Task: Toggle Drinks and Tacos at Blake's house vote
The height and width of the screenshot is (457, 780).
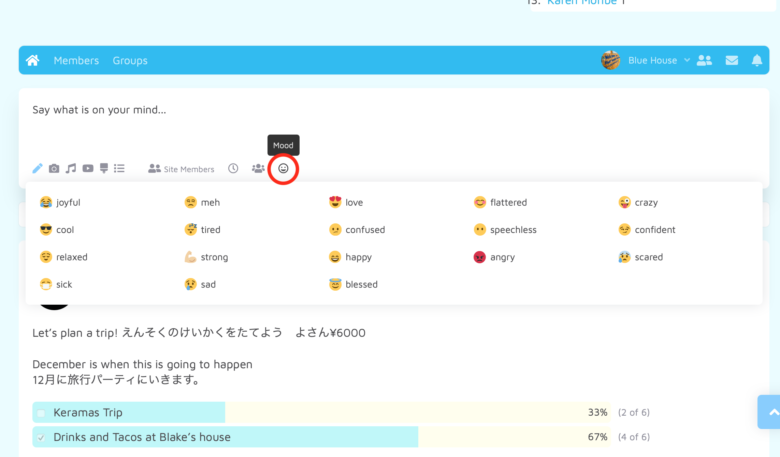Action: tap(41, 437)
